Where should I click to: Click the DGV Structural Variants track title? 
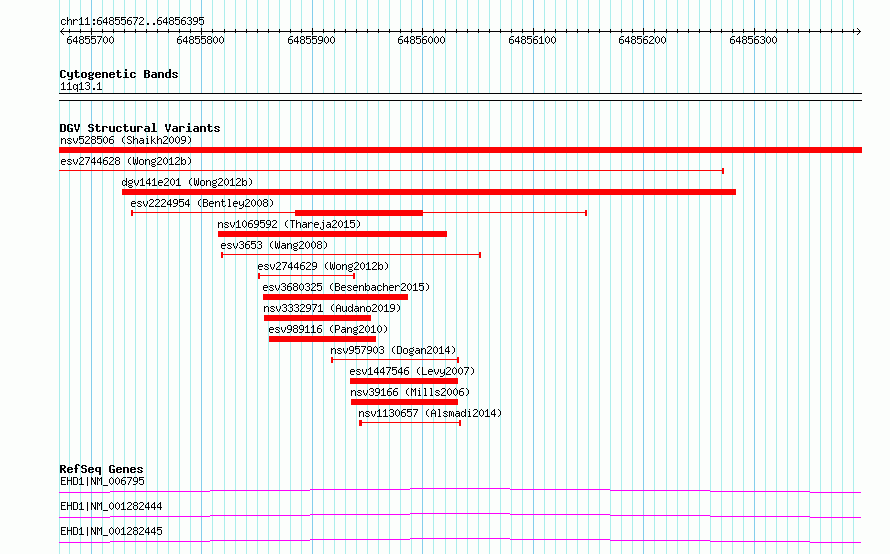[x=140, y=128]
